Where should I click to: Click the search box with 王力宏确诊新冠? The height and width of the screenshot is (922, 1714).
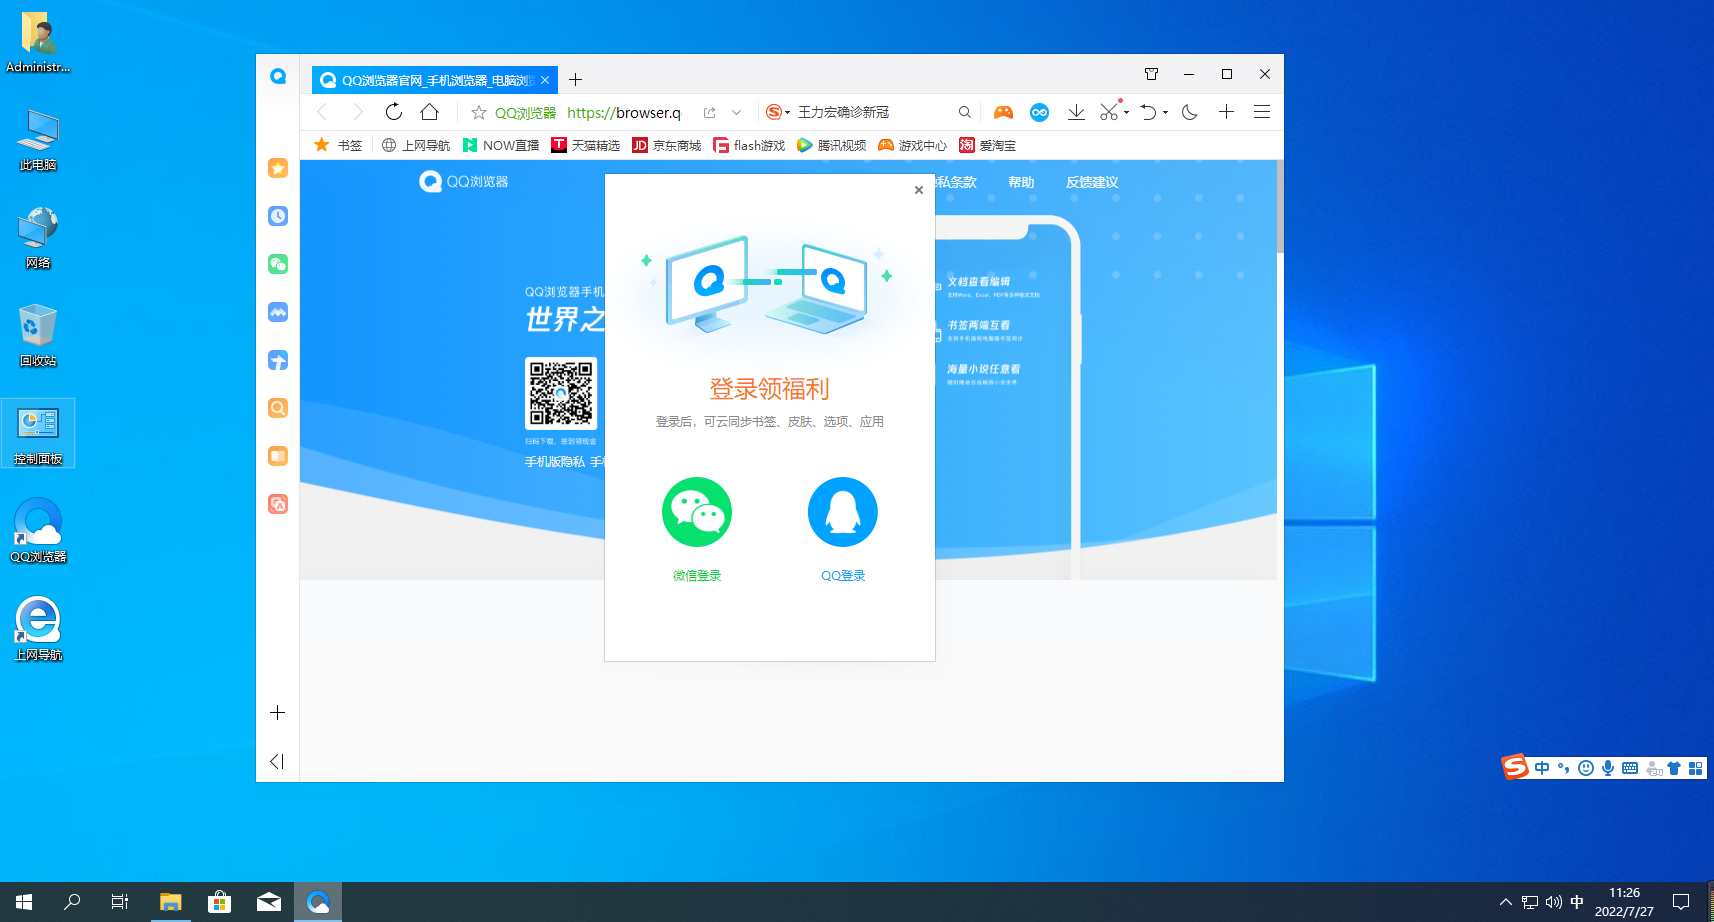click(x=872, y=112)
